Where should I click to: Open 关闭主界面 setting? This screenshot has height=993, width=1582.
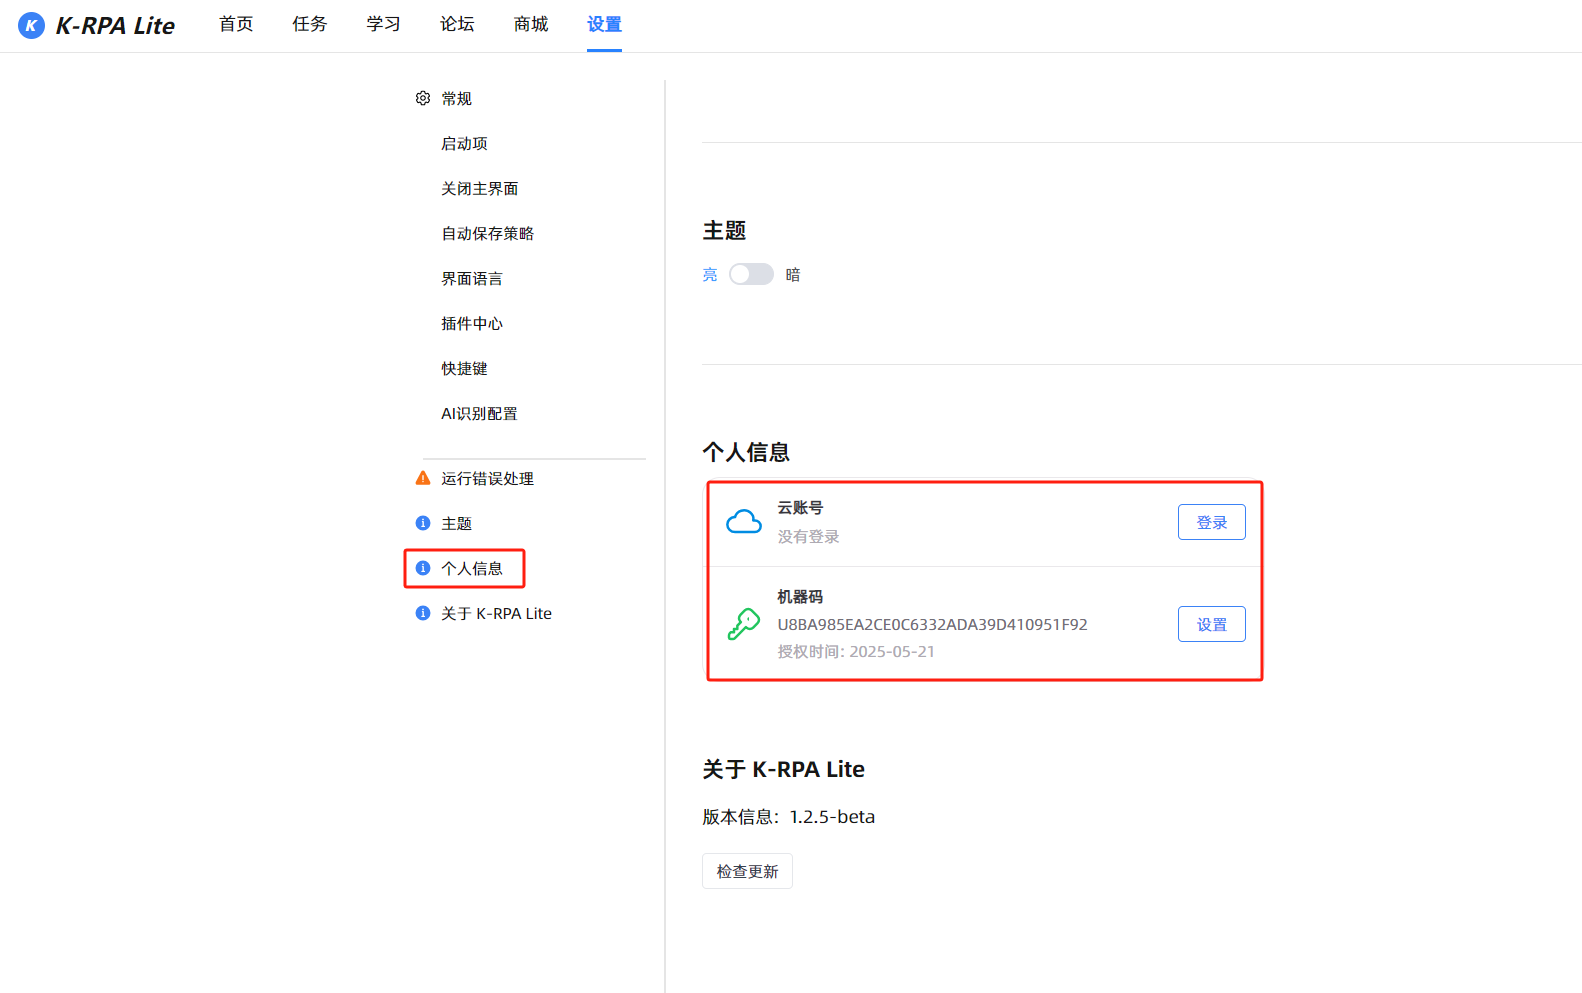[x=480, y=188]
